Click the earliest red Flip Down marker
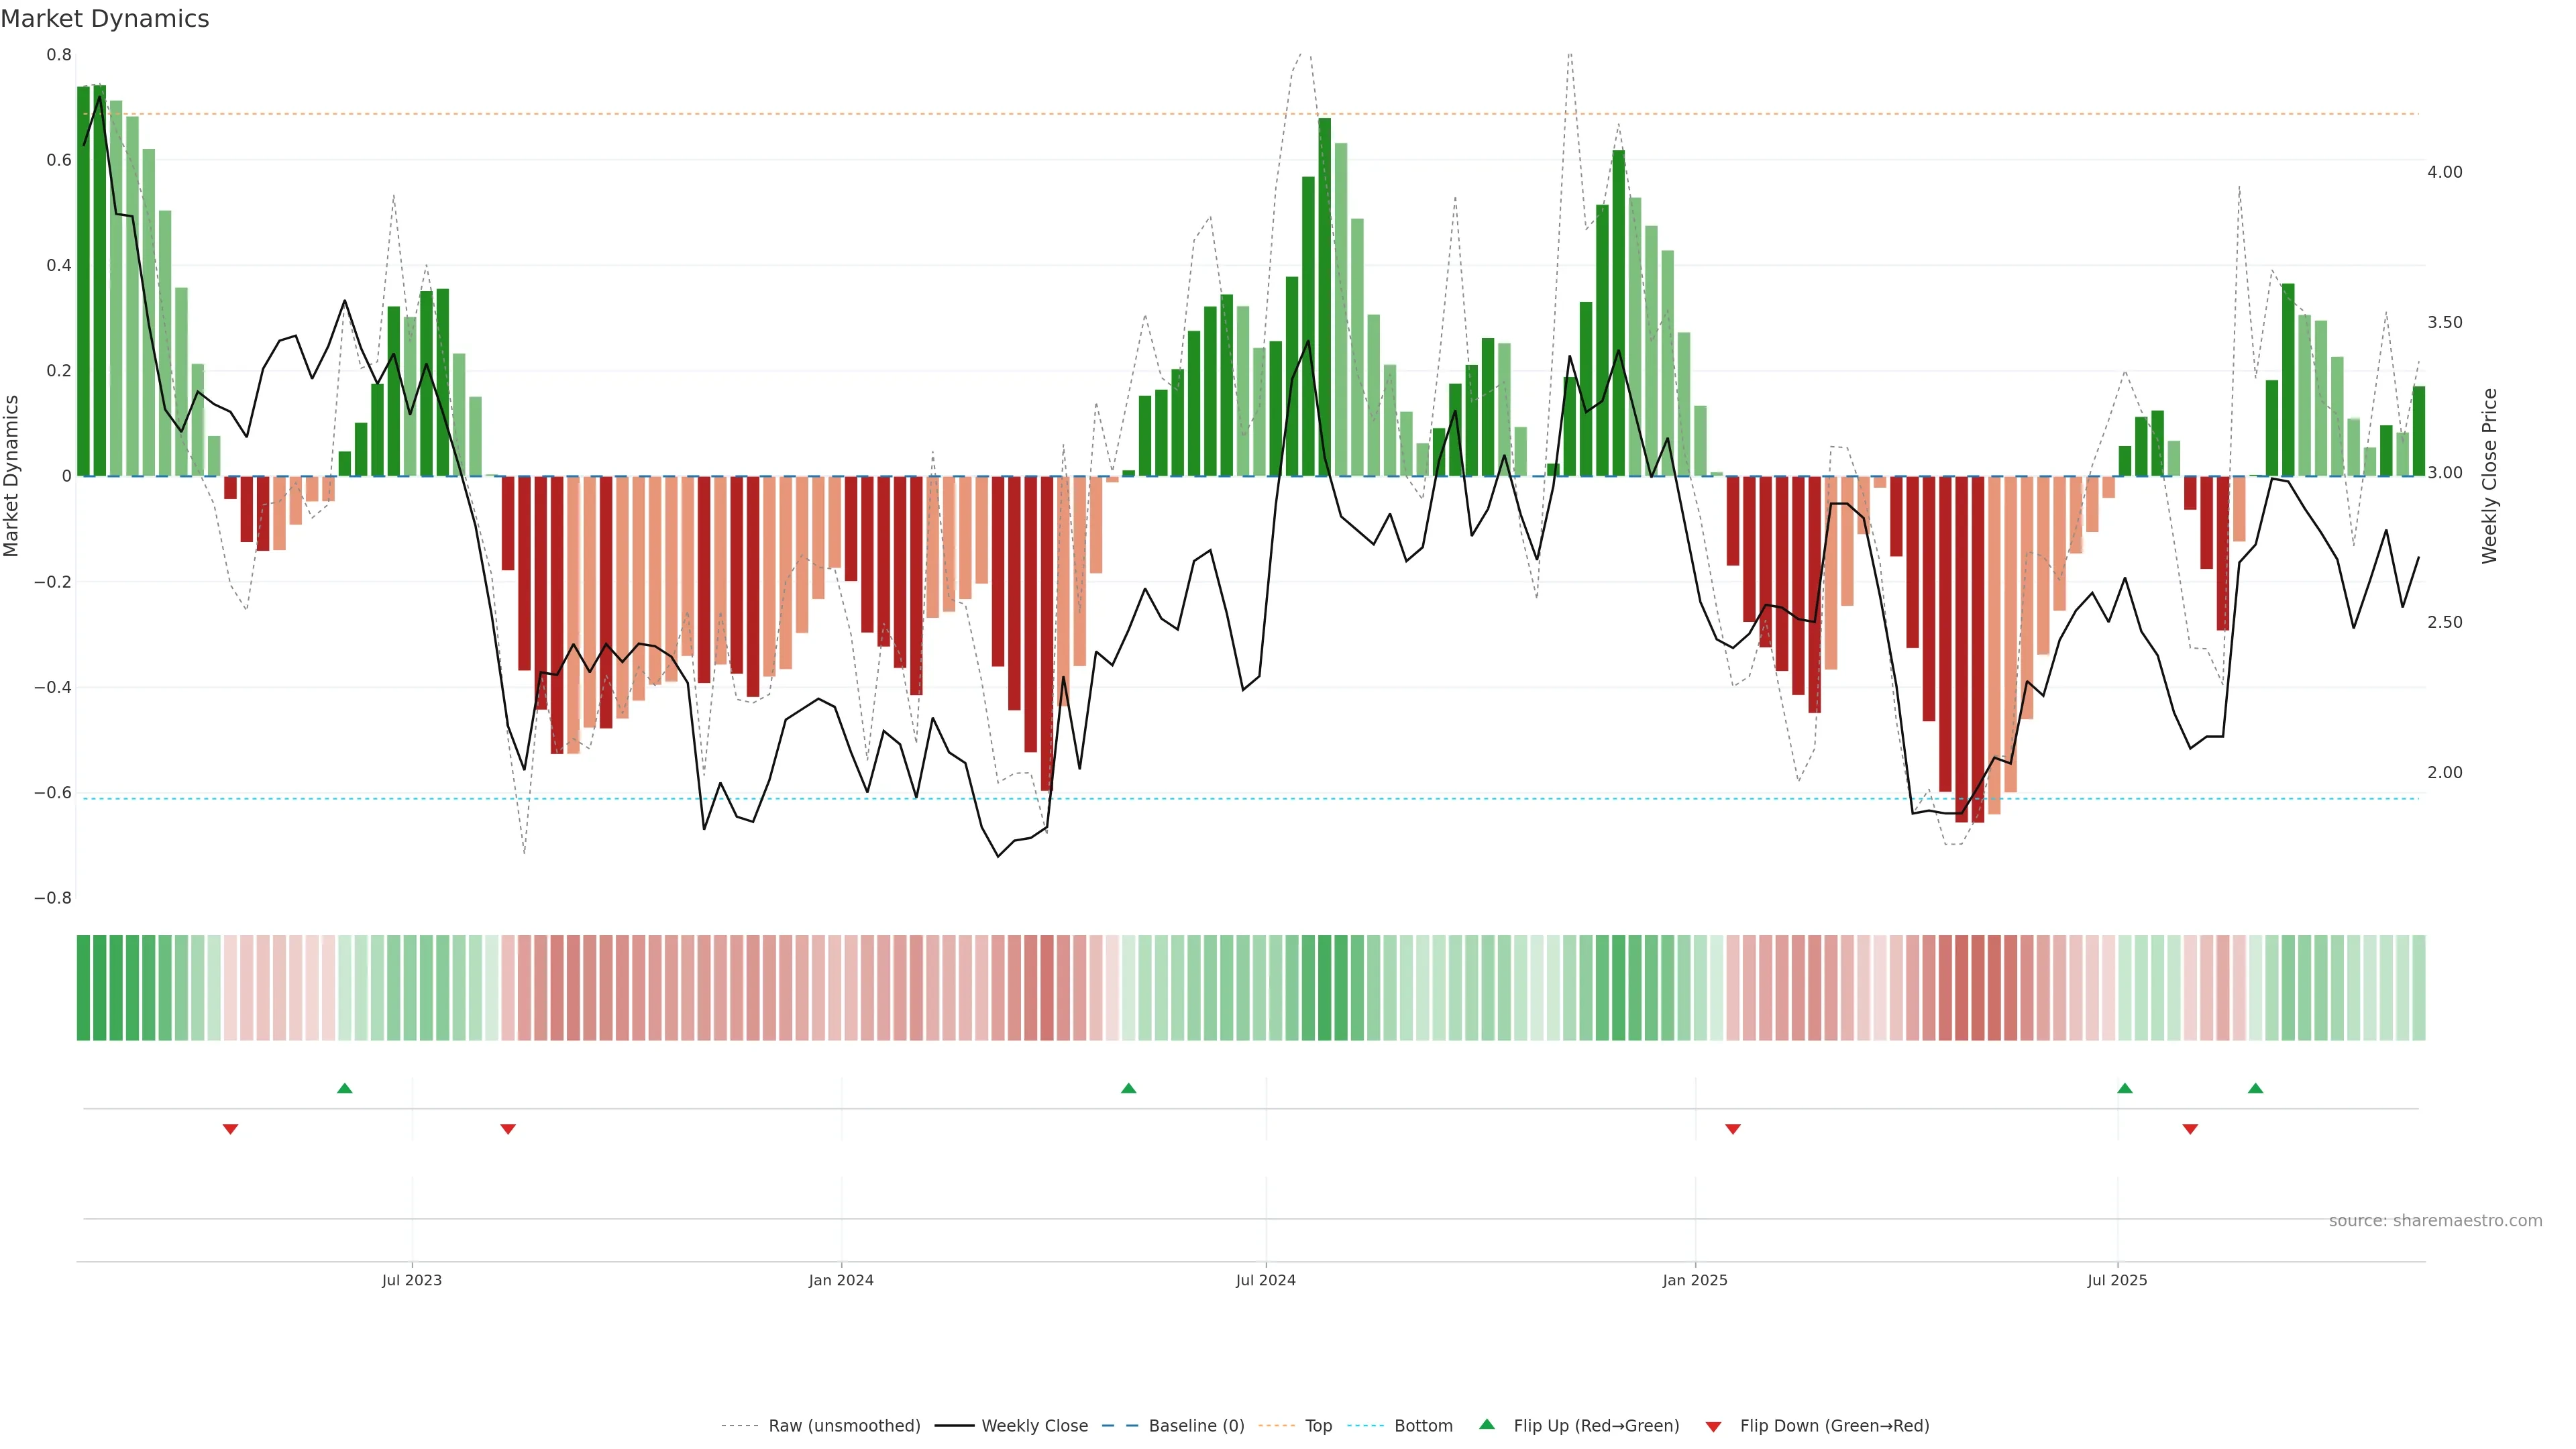The width and height of the screenshot is (2576, 1449). (230, 1129)
